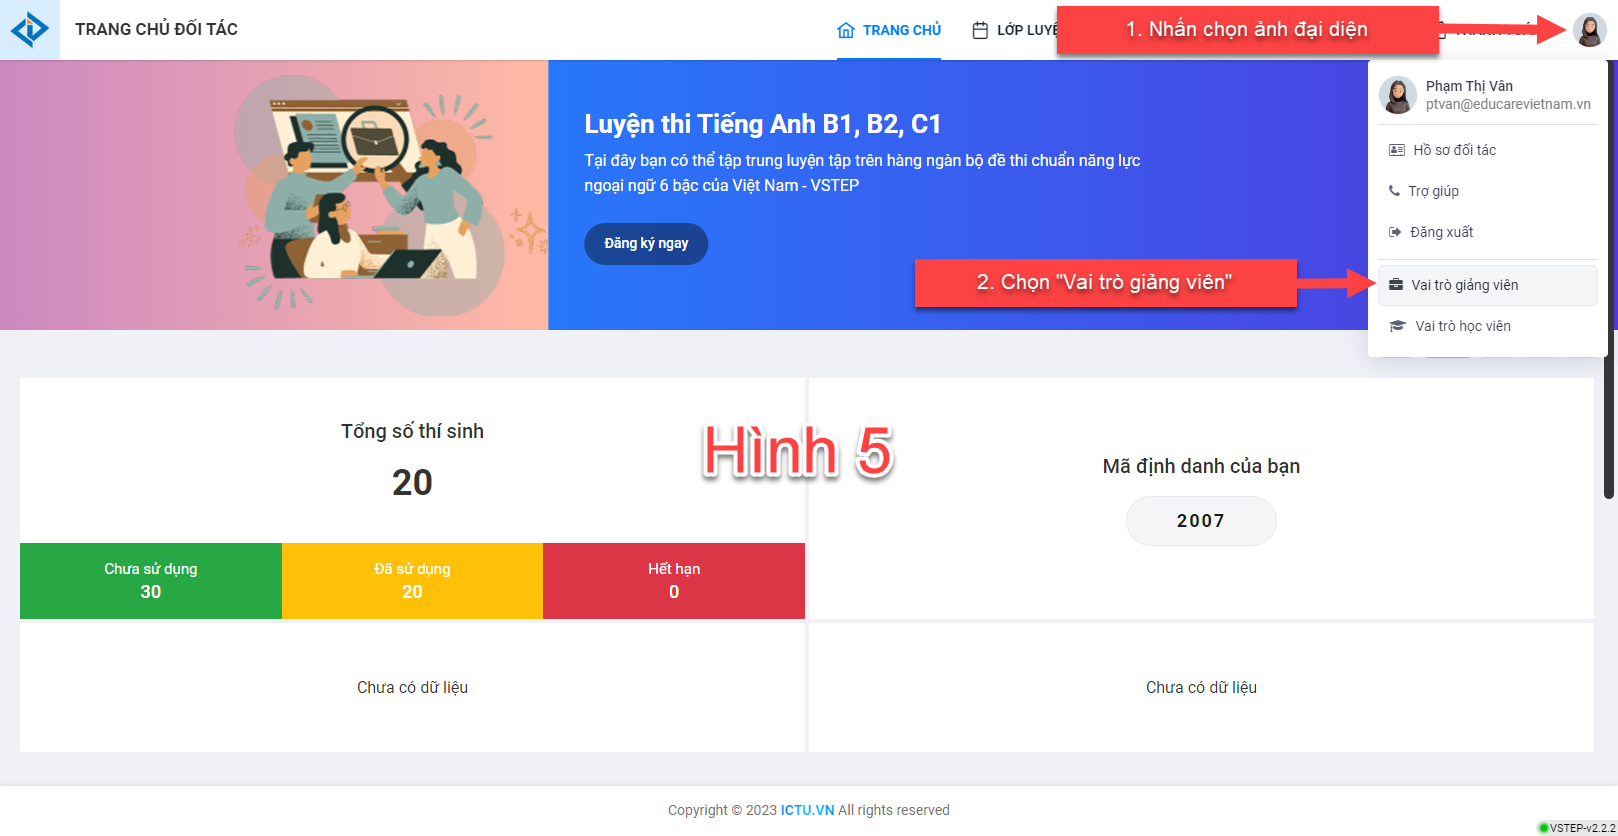Open the user avatar in top-right corner

tap(1589, 29)
